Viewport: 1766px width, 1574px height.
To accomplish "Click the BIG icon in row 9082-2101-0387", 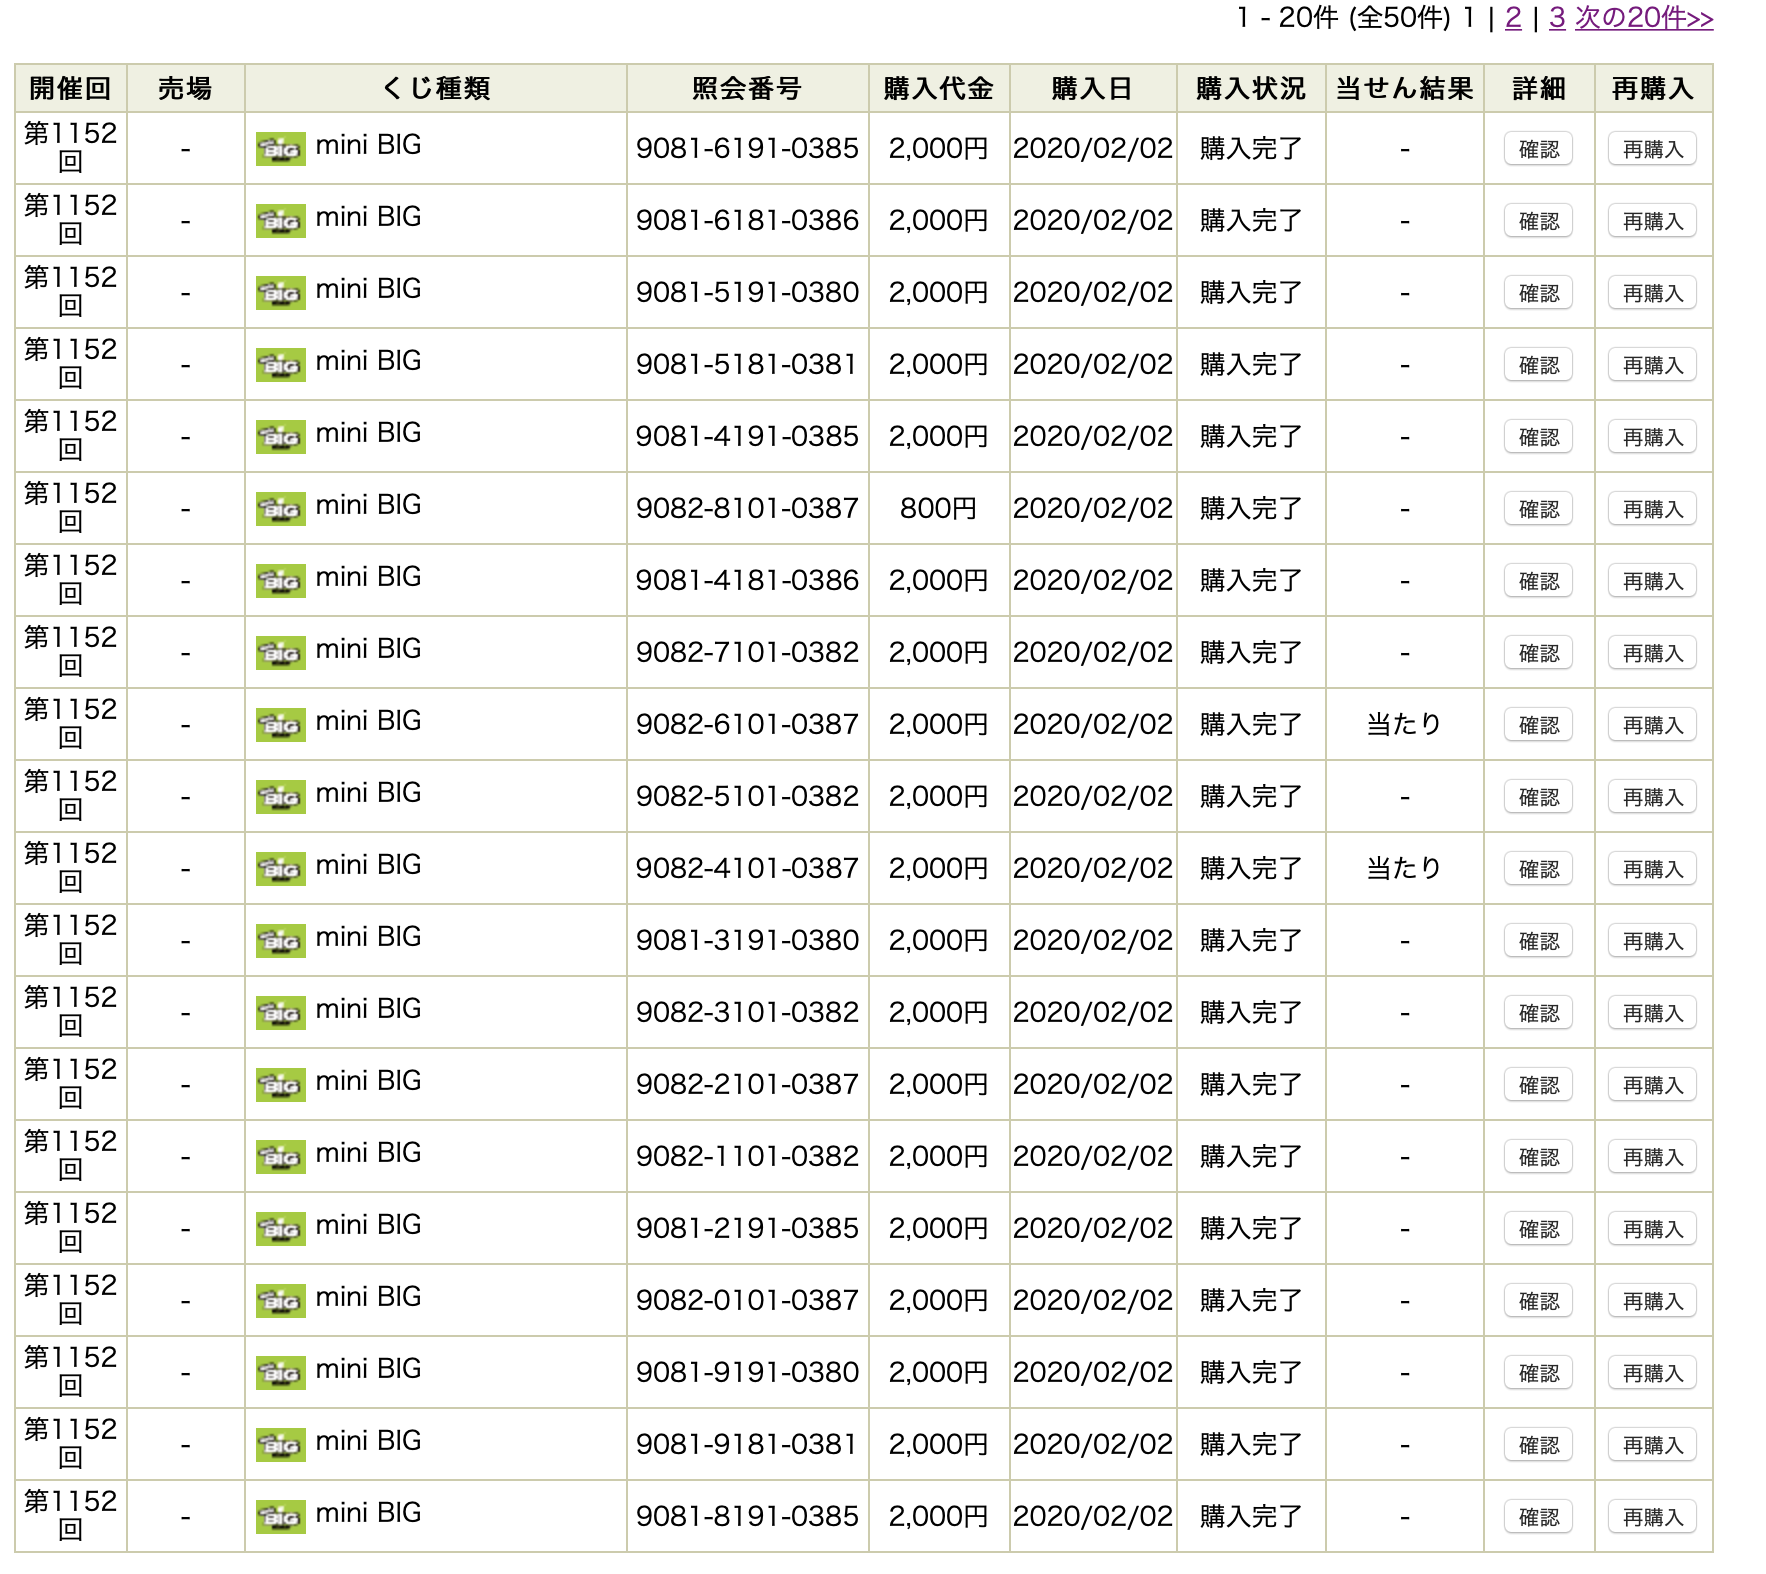I will click(280, 1085).
